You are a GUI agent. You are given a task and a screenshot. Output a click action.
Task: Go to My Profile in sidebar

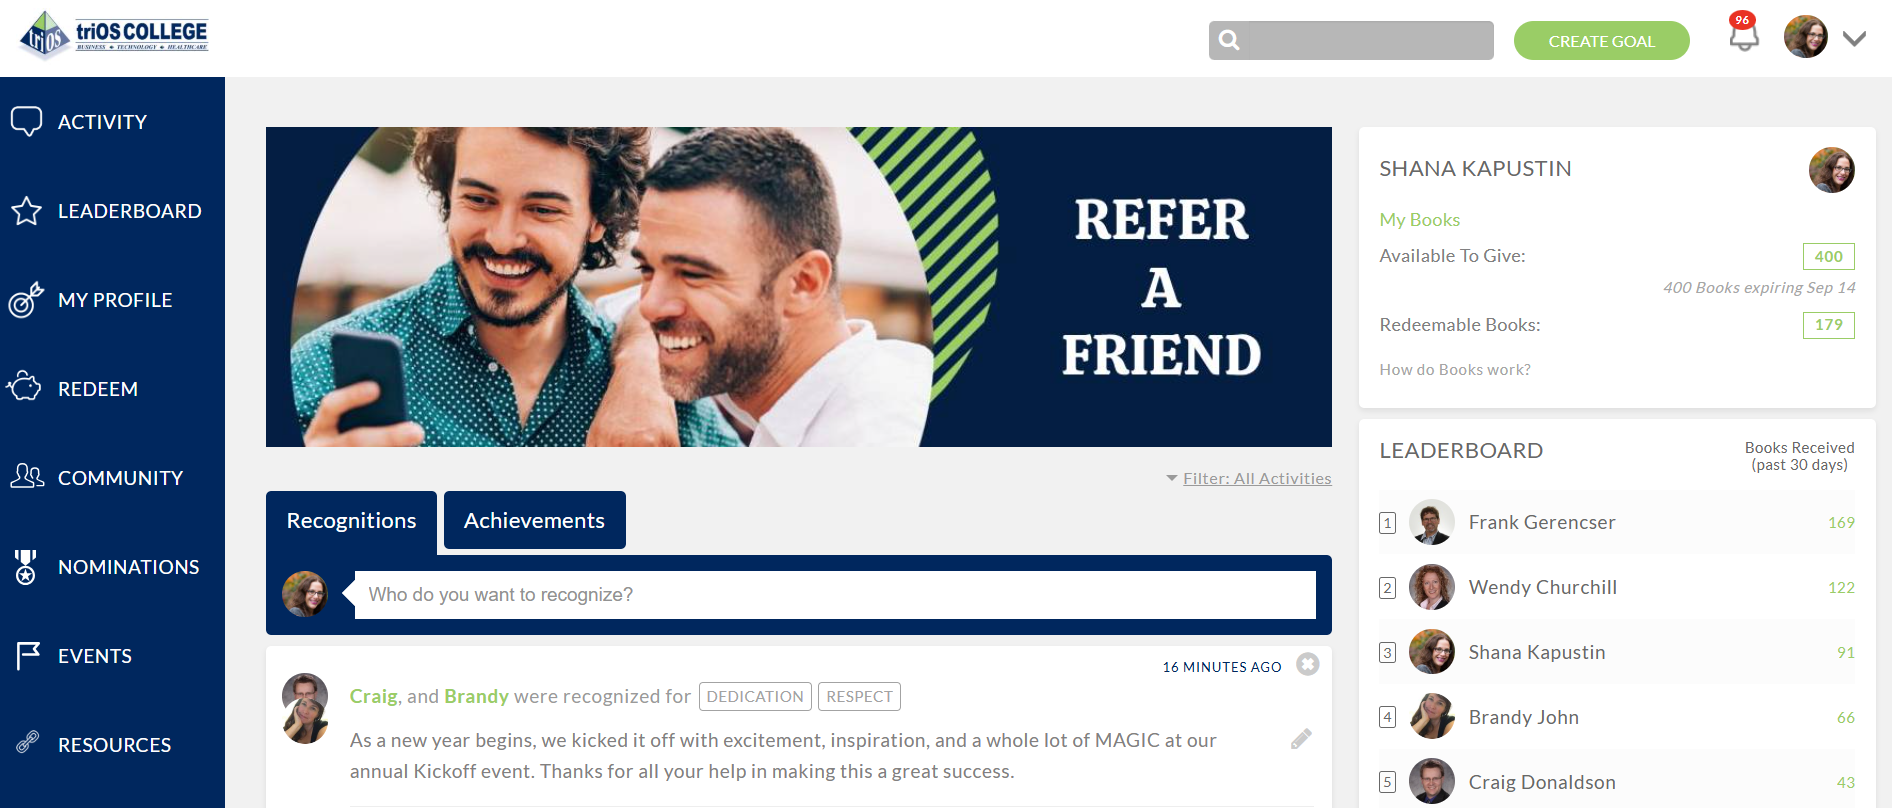point(112,300)
